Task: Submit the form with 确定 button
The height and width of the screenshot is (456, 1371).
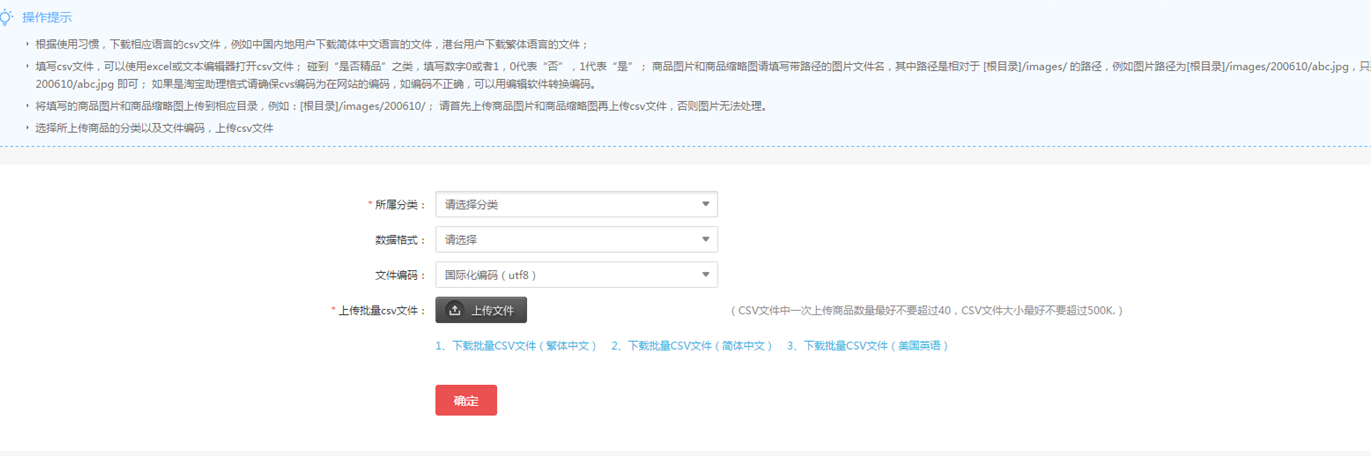Action: click(466, 400)
